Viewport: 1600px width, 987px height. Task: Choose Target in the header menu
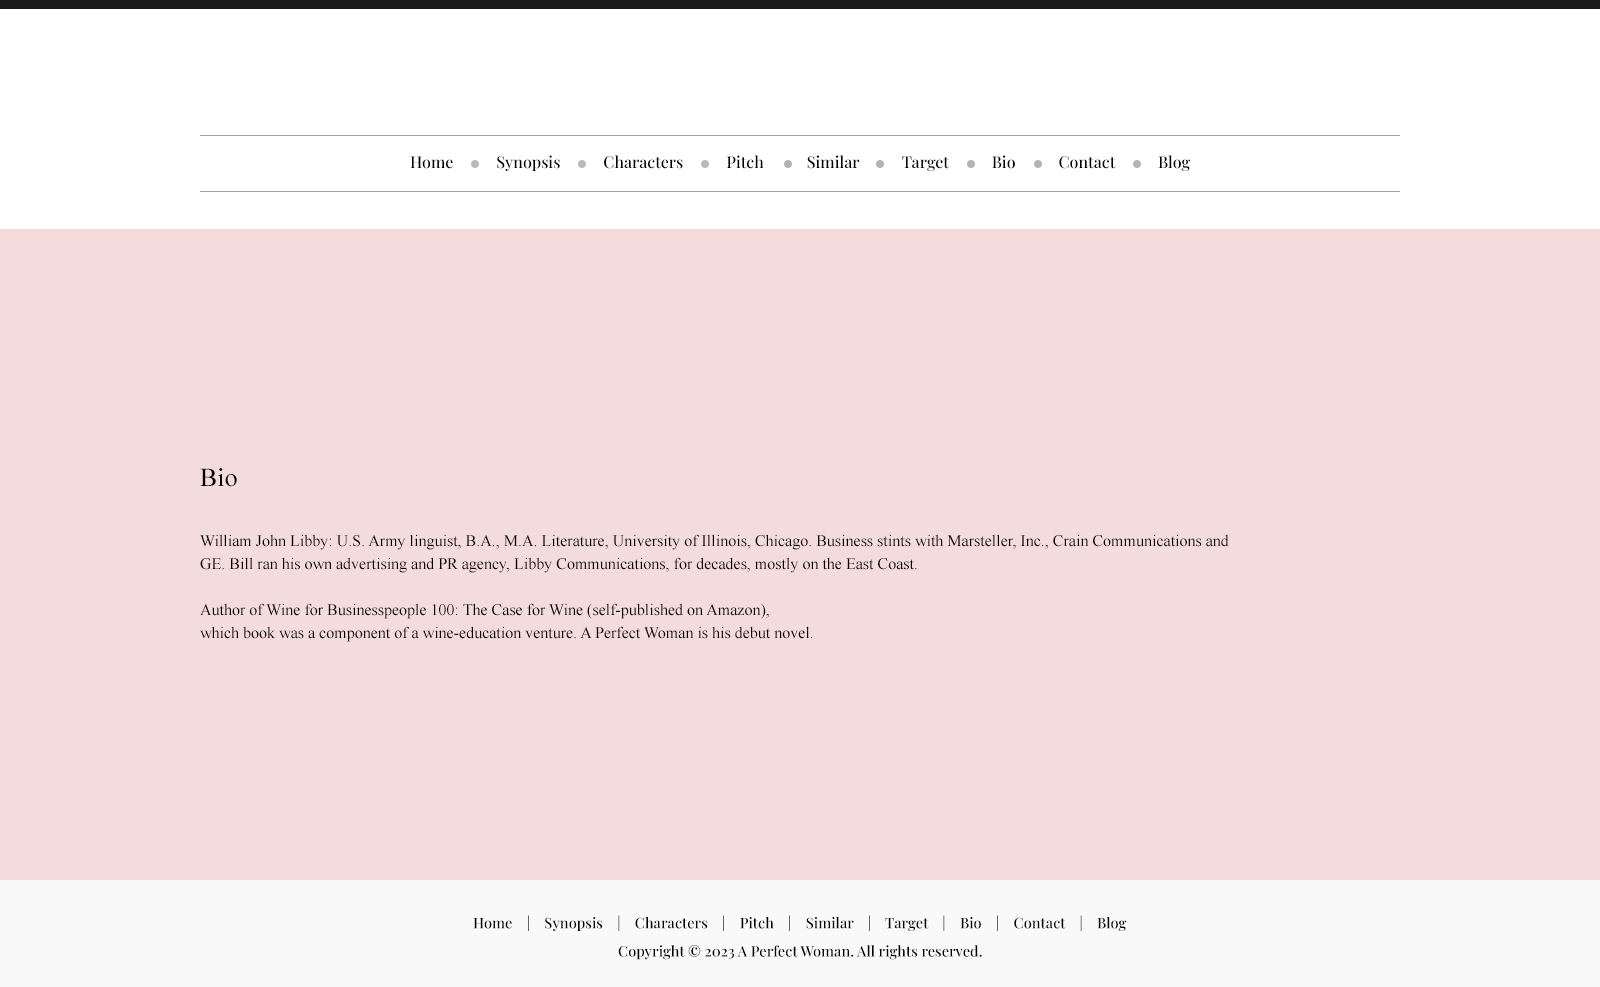pos(924,162)
